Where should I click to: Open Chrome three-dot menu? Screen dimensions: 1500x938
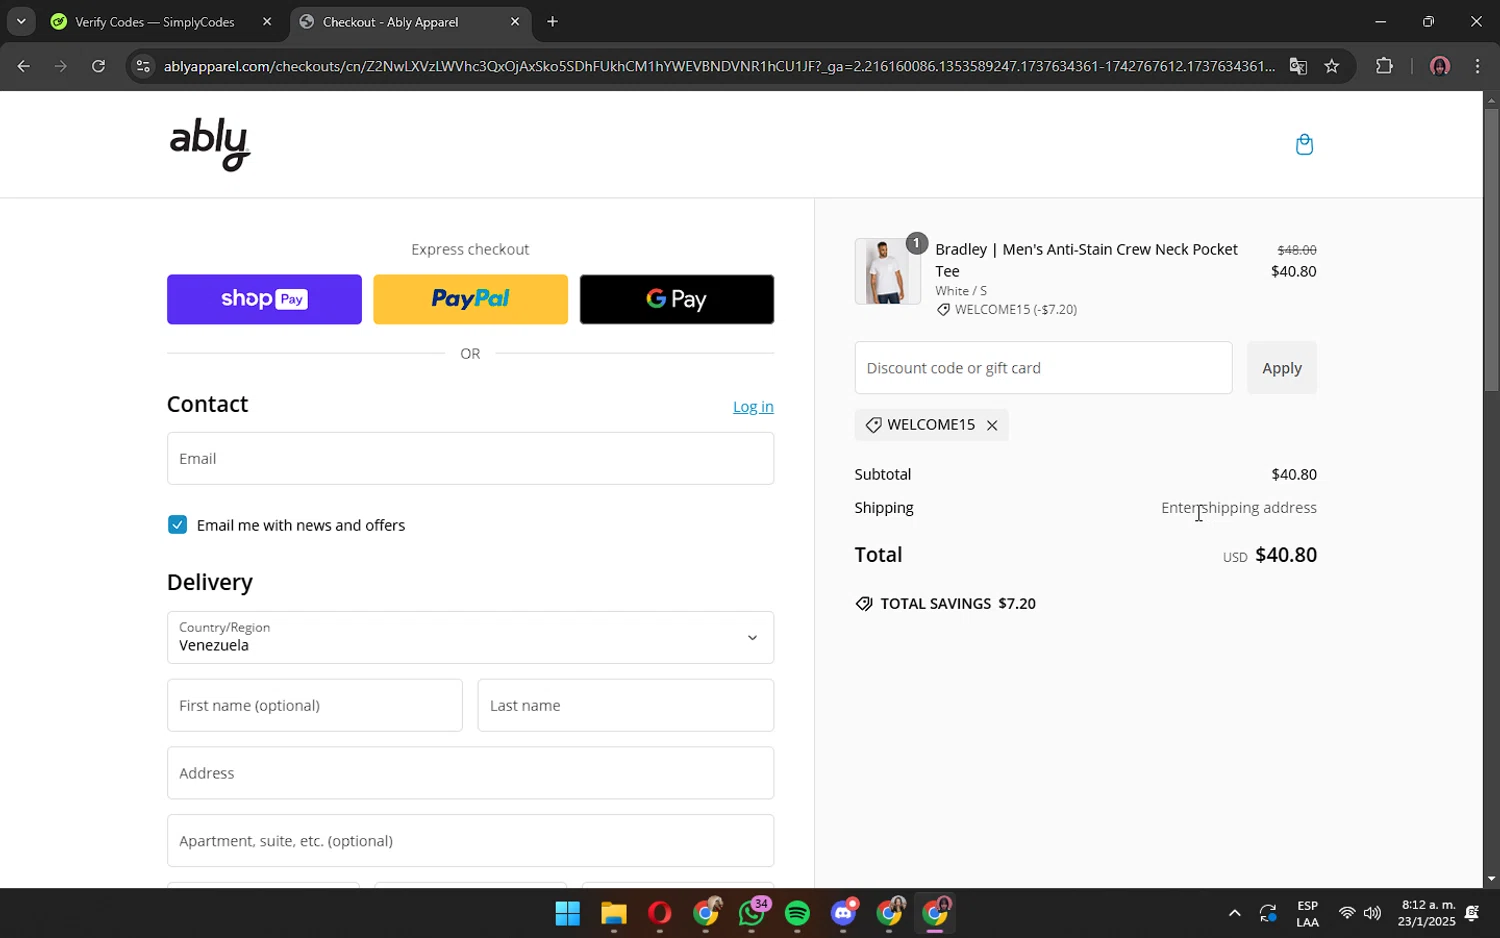coord(1478,66)
